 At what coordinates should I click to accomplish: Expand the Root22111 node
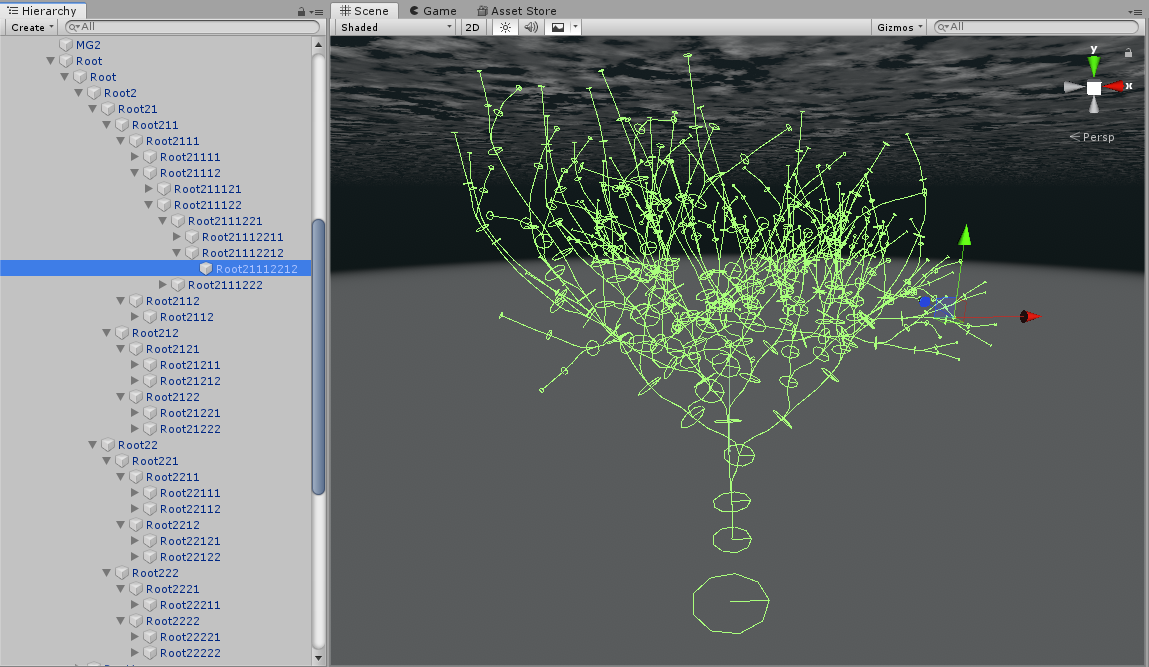(x=135, y=493)
